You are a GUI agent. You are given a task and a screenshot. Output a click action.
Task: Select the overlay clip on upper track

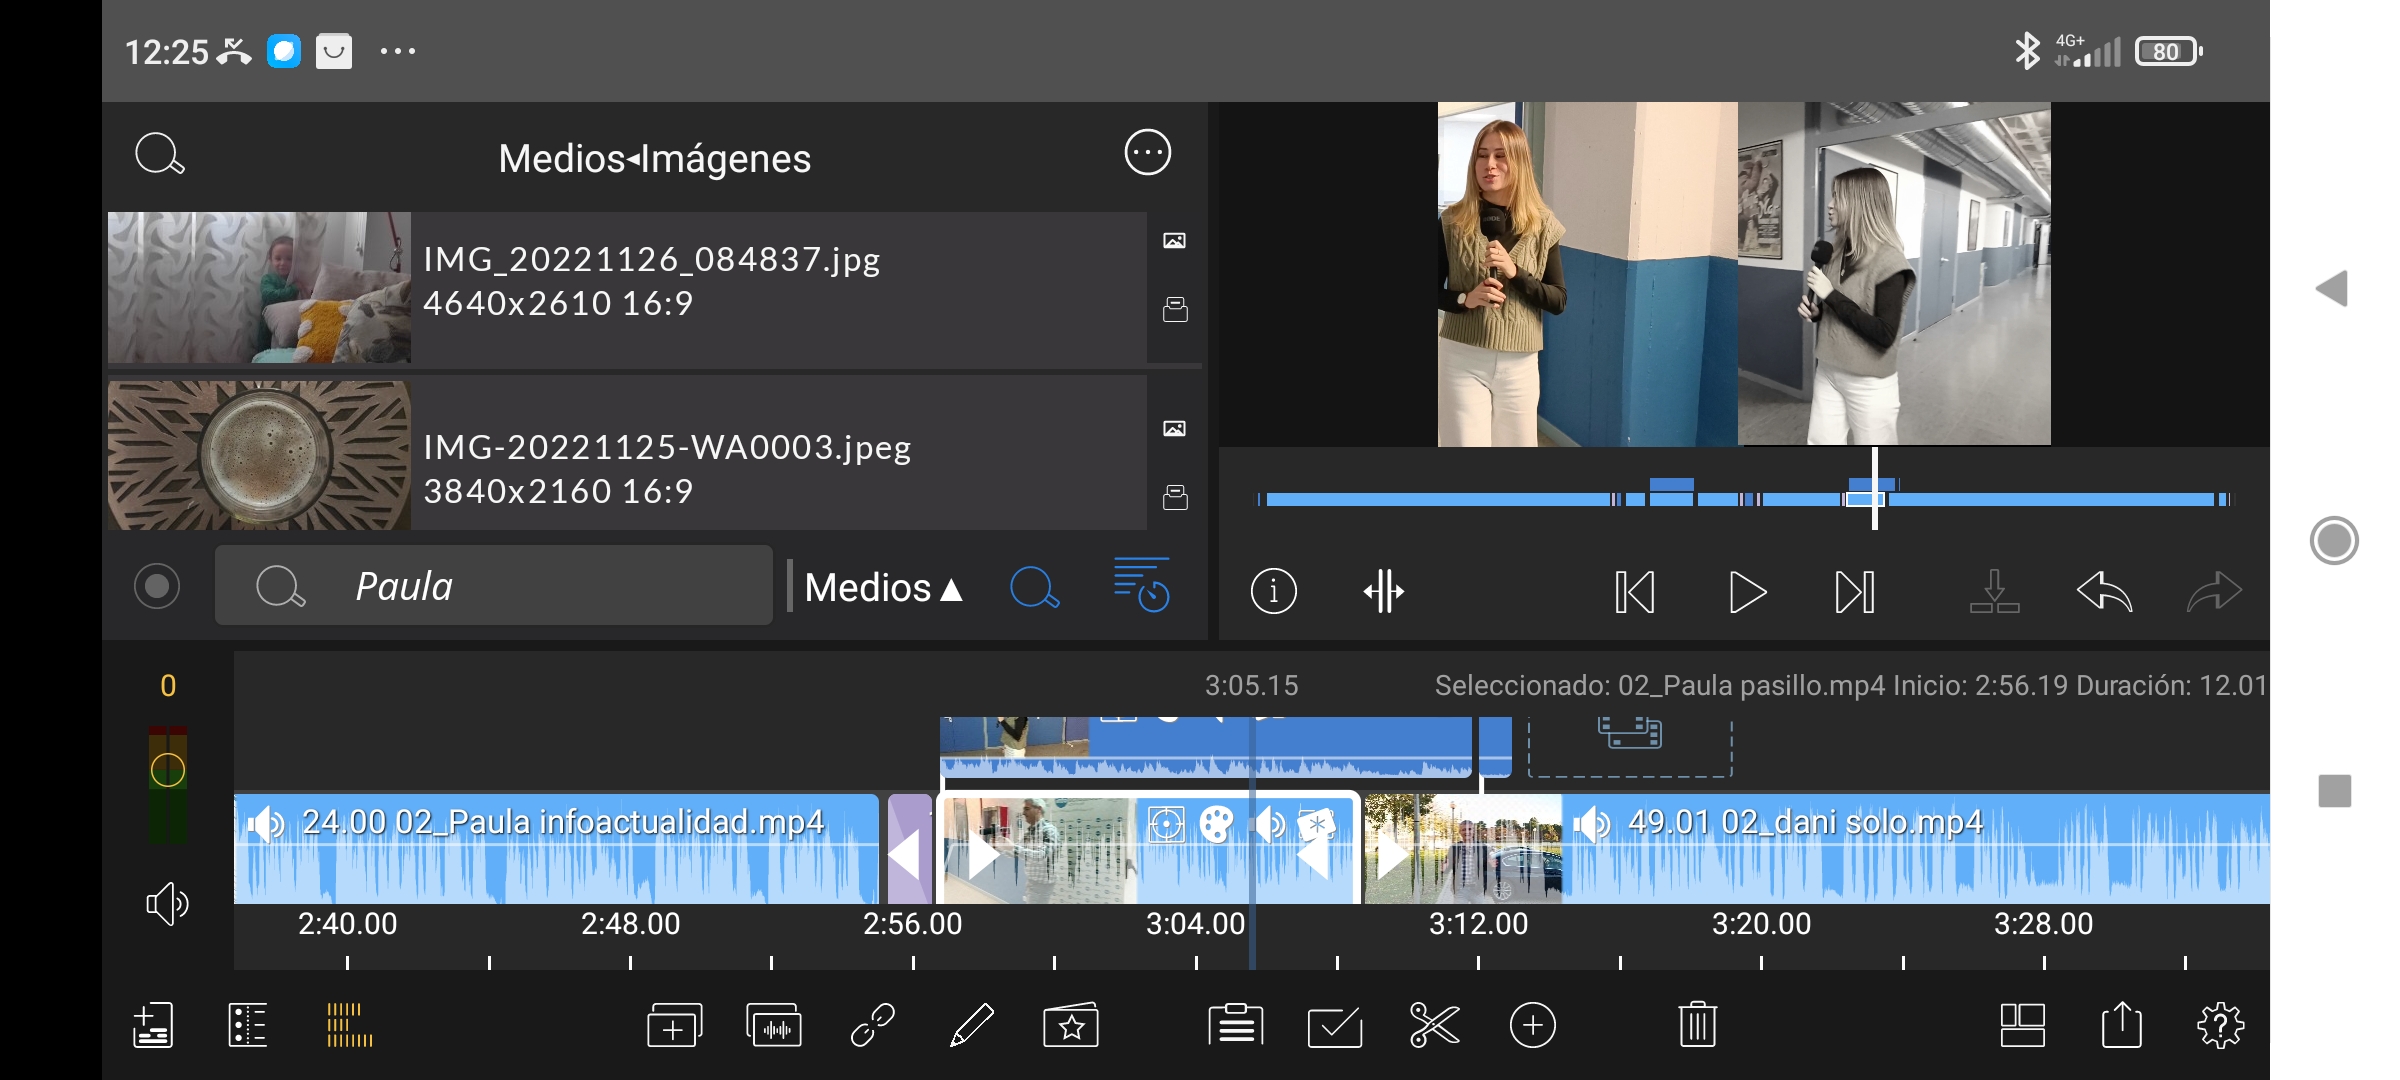[x=1205, y=746]
